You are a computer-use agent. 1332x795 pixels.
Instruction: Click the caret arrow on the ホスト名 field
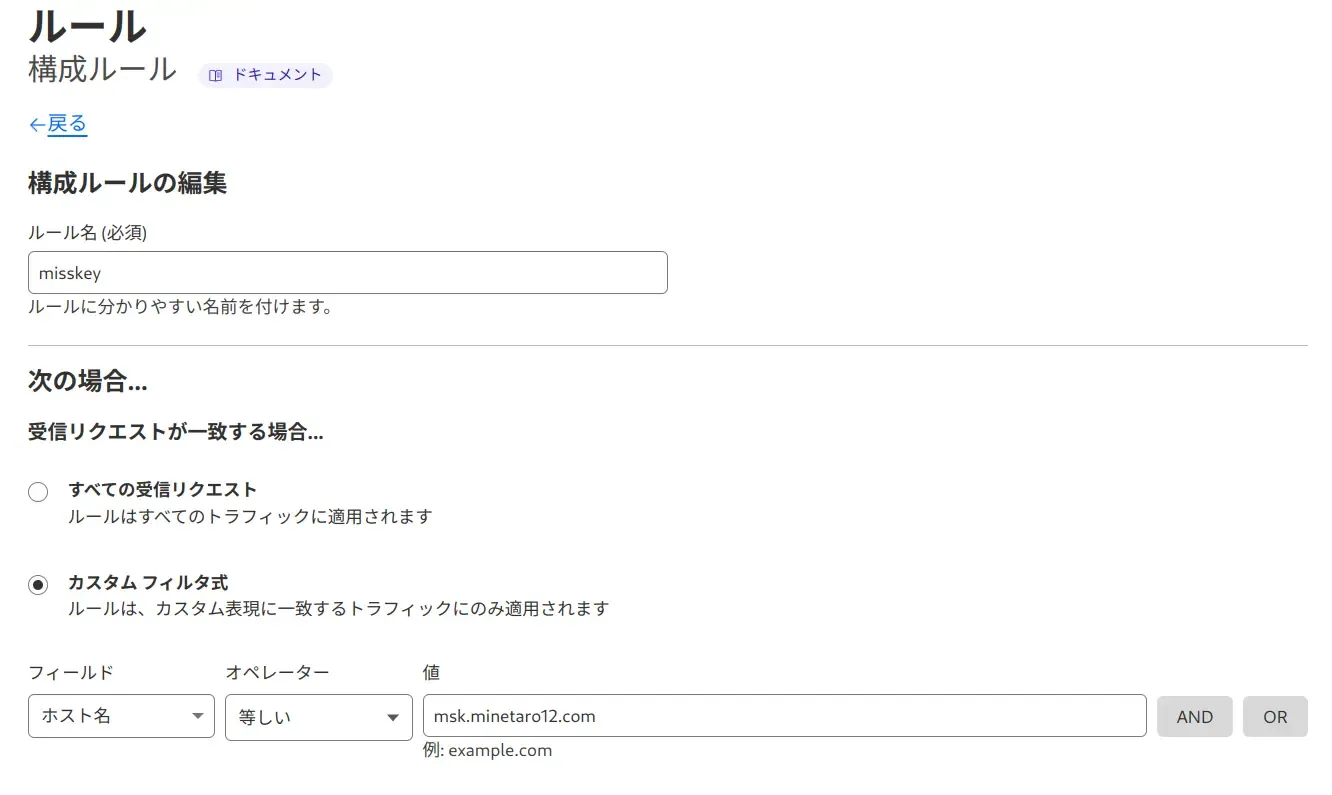click(x=197, y=716)
